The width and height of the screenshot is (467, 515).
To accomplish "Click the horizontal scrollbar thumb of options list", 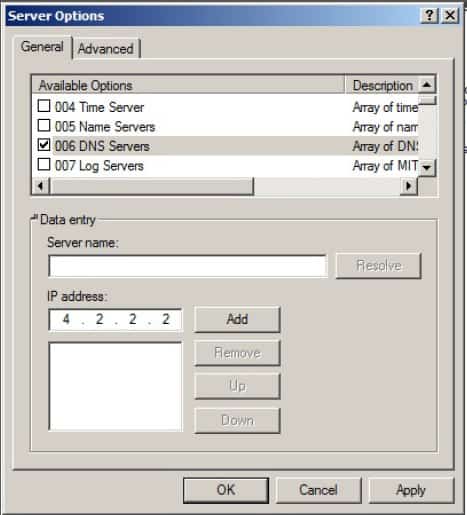I will tap(152, 186).
